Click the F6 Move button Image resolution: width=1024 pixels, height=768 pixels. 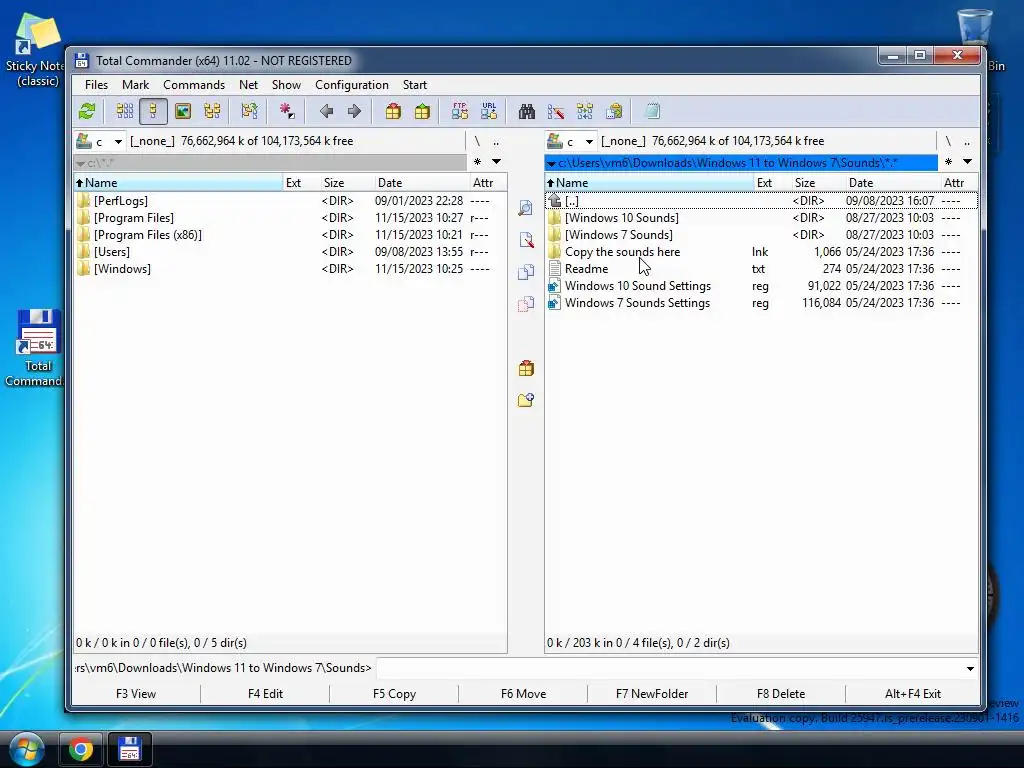pos(523,694)
